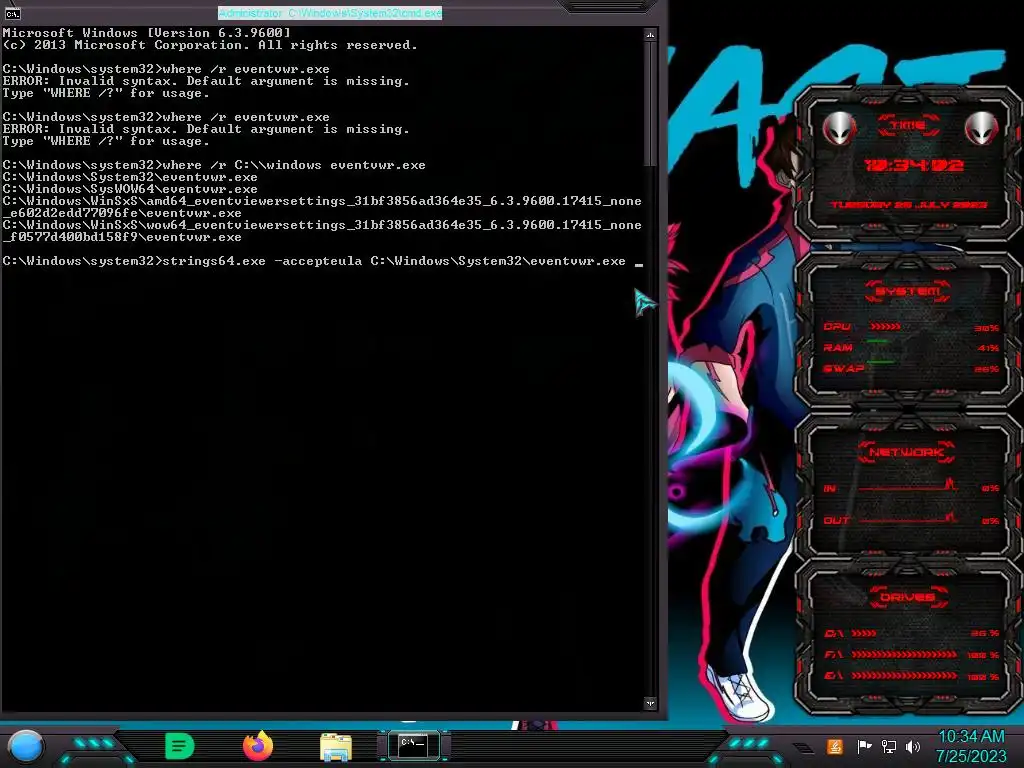Viewport: 1024px width, 768px height.
Task: Click the F:\ drive usage bar
Action: 904,654
